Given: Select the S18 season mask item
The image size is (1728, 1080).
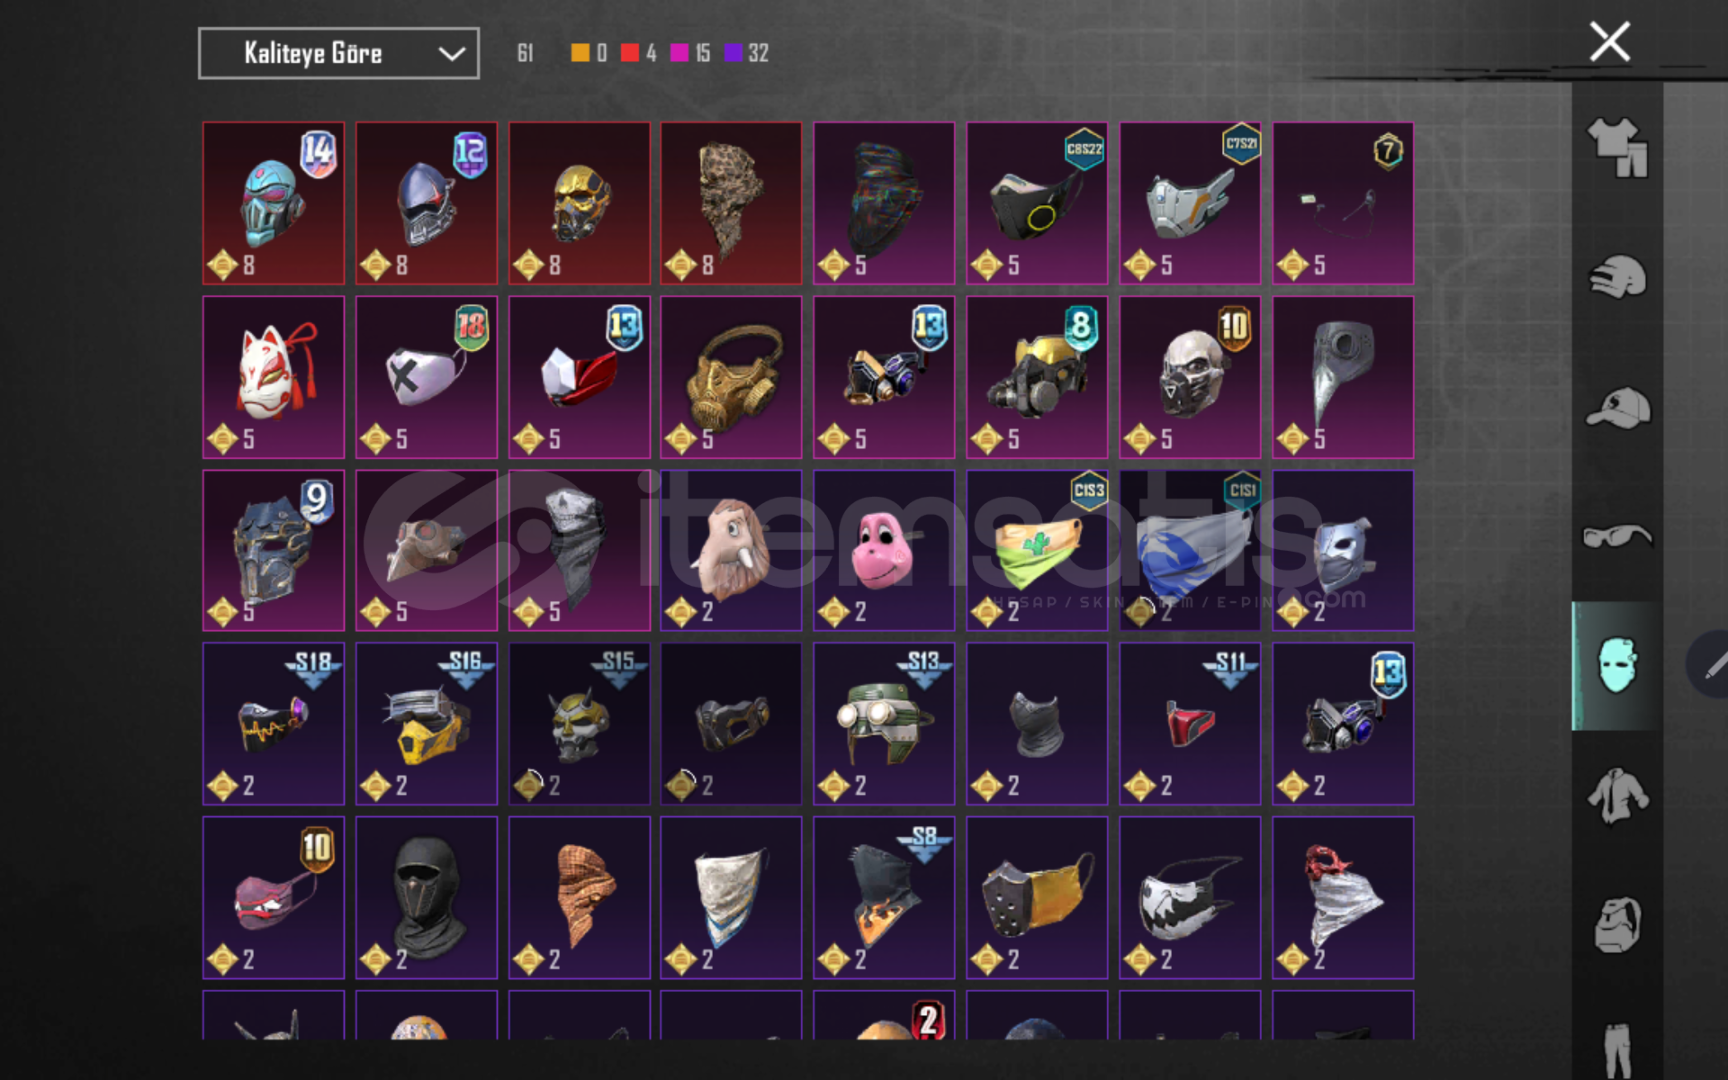Looking at the screenshot, I should click(x=273, y=724).
